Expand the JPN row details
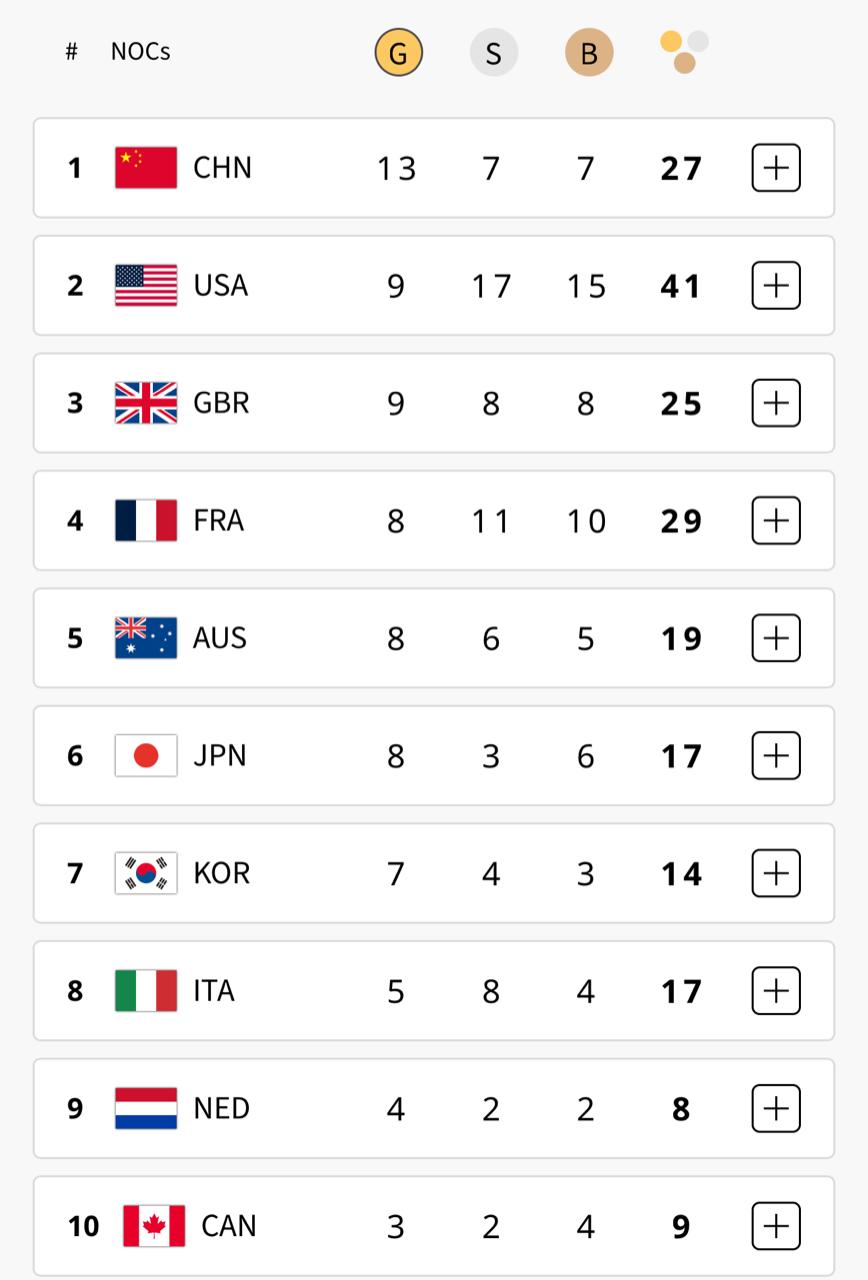 (x=776, y=756)
